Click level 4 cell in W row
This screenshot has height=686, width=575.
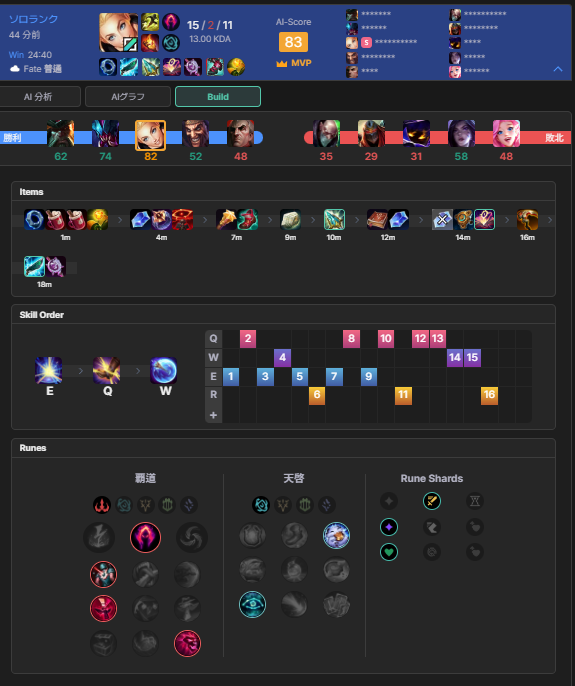[x=282, y=357]
